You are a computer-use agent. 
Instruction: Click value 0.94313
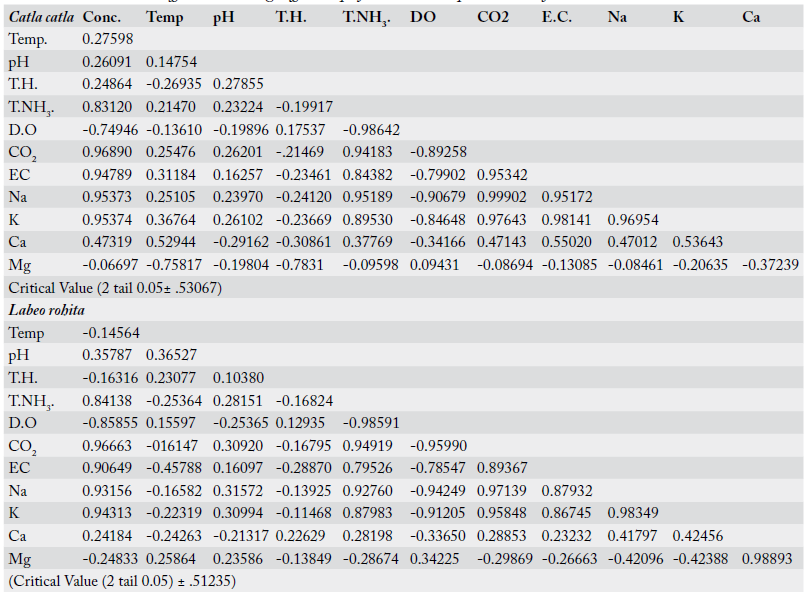107,513
